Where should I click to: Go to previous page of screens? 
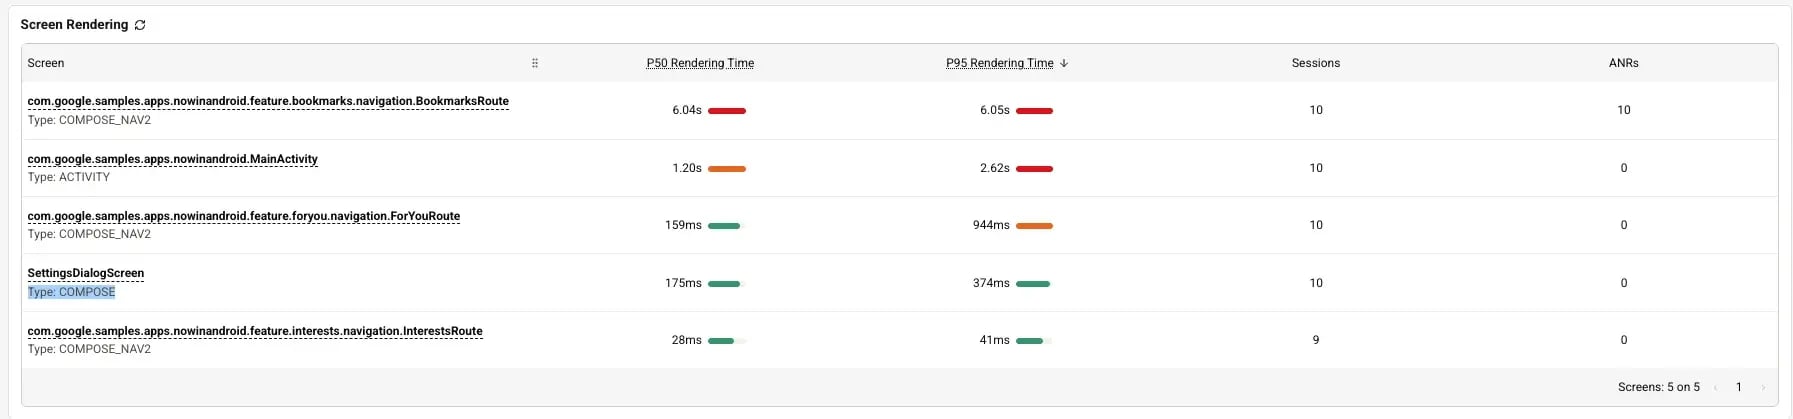(1716, 387)
